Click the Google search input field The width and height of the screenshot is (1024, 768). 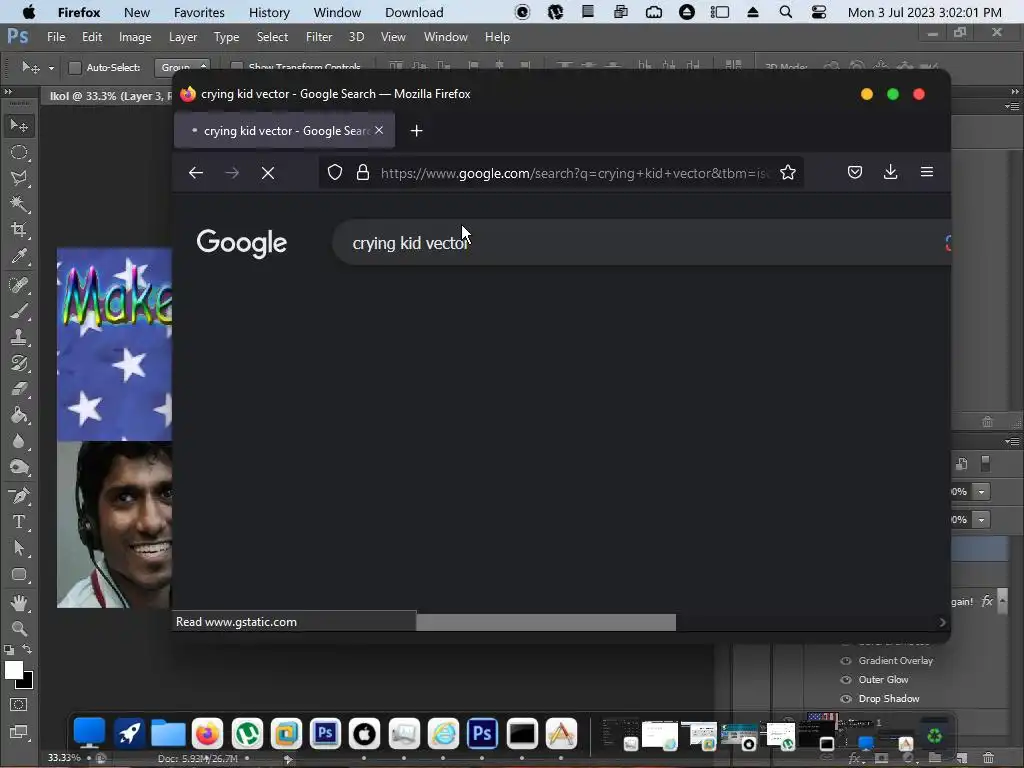click(x=641, y=243)
